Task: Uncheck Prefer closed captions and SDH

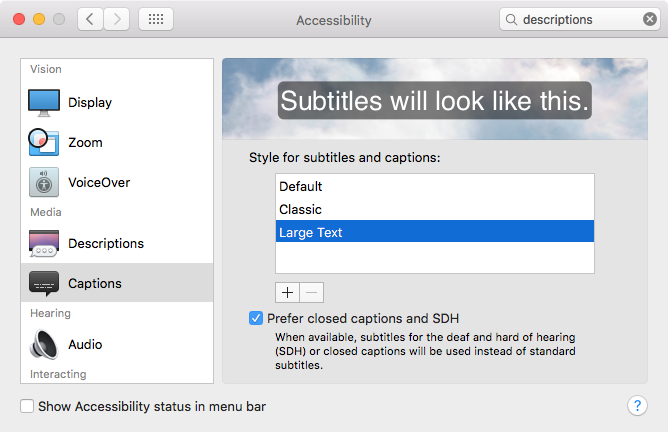Action: click(x=256, y=318)
